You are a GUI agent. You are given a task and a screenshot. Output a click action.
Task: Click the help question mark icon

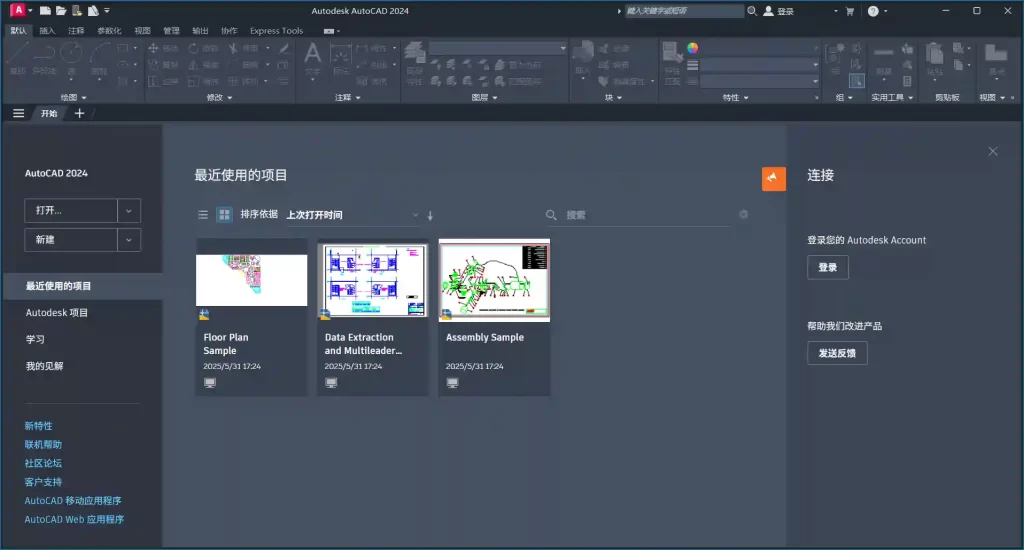click(x=873, y=11)
